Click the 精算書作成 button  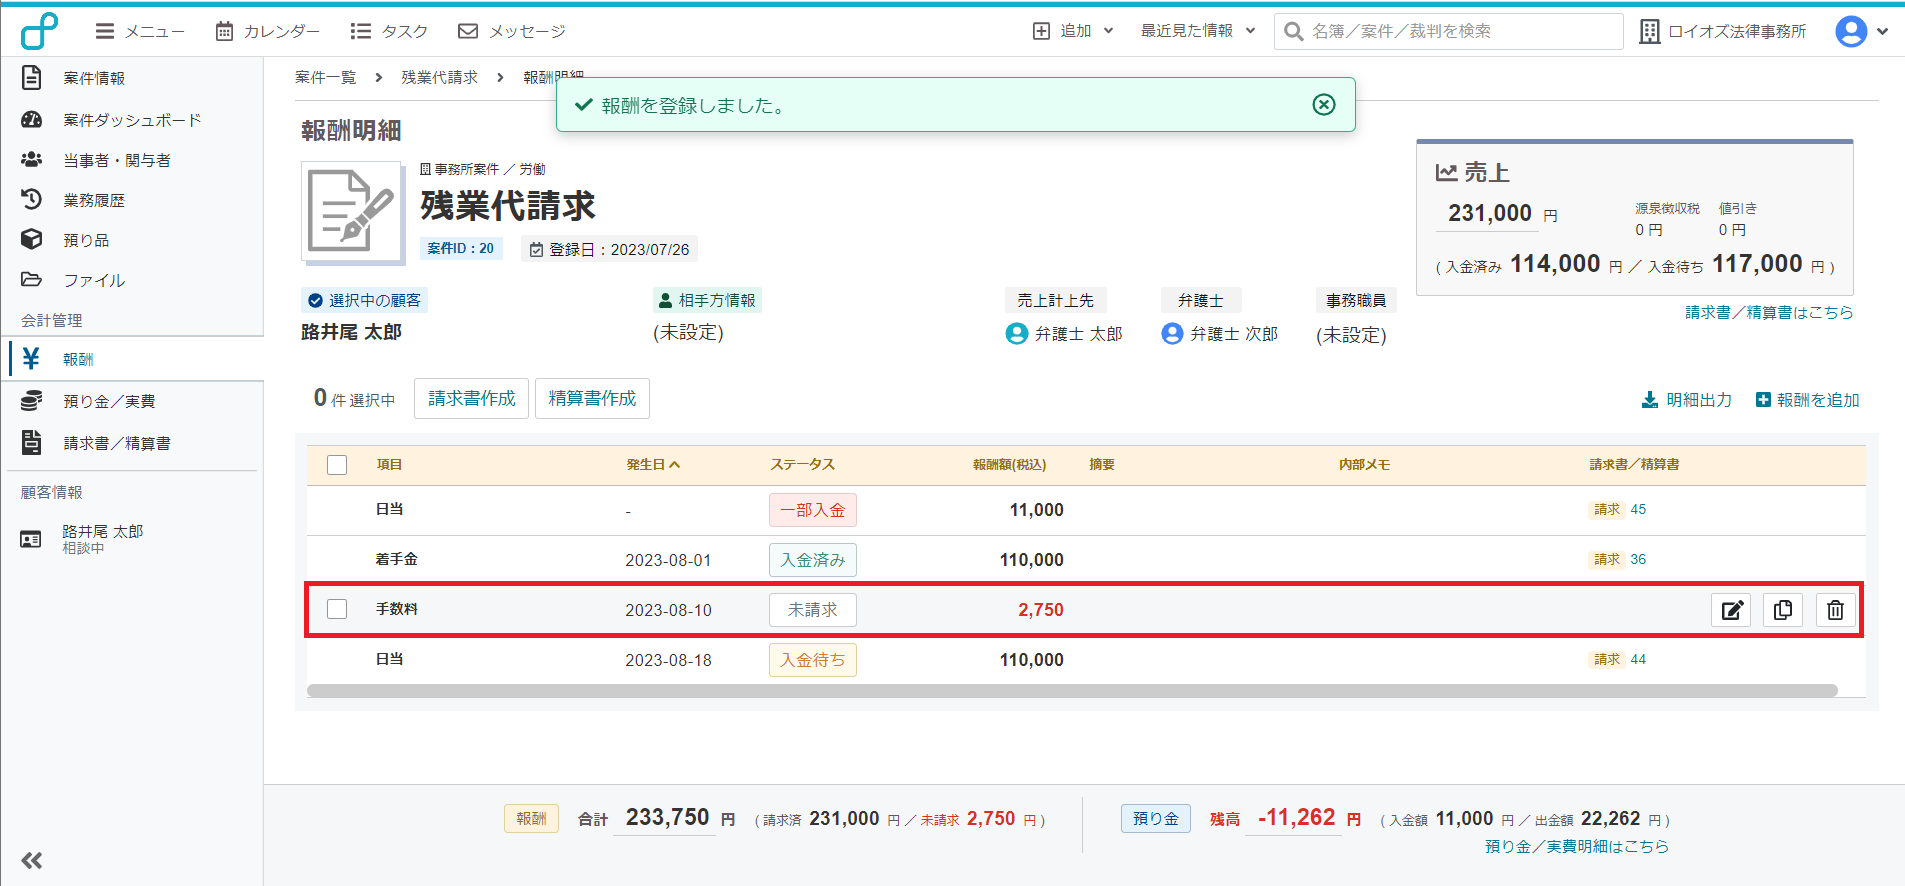pos(592,398)
